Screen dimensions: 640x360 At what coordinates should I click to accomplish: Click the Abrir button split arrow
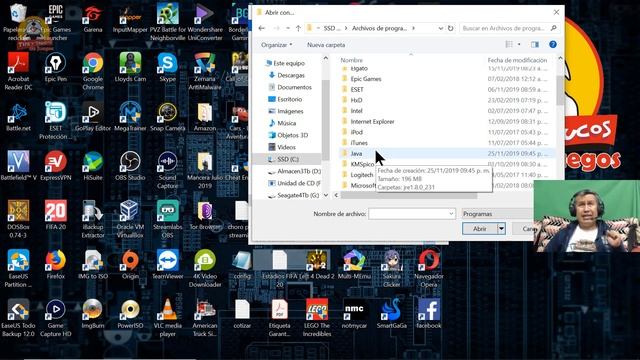(501, 229)
